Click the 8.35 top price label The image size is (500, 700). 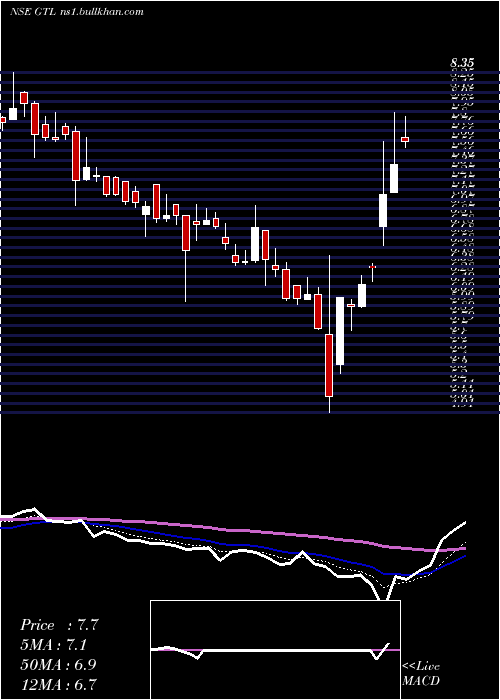tap(462, 63)
